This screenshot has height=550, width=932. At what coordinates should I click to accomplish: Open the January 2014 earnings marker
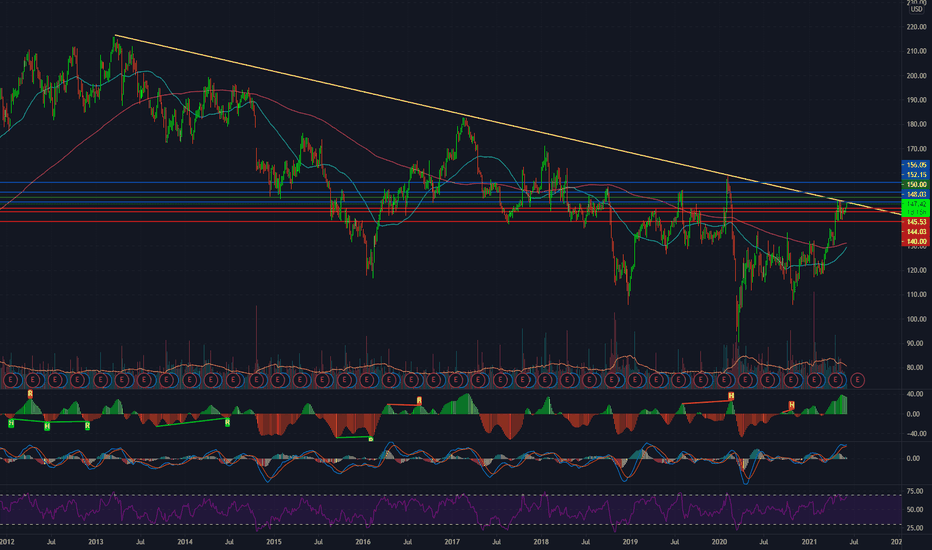189,379
